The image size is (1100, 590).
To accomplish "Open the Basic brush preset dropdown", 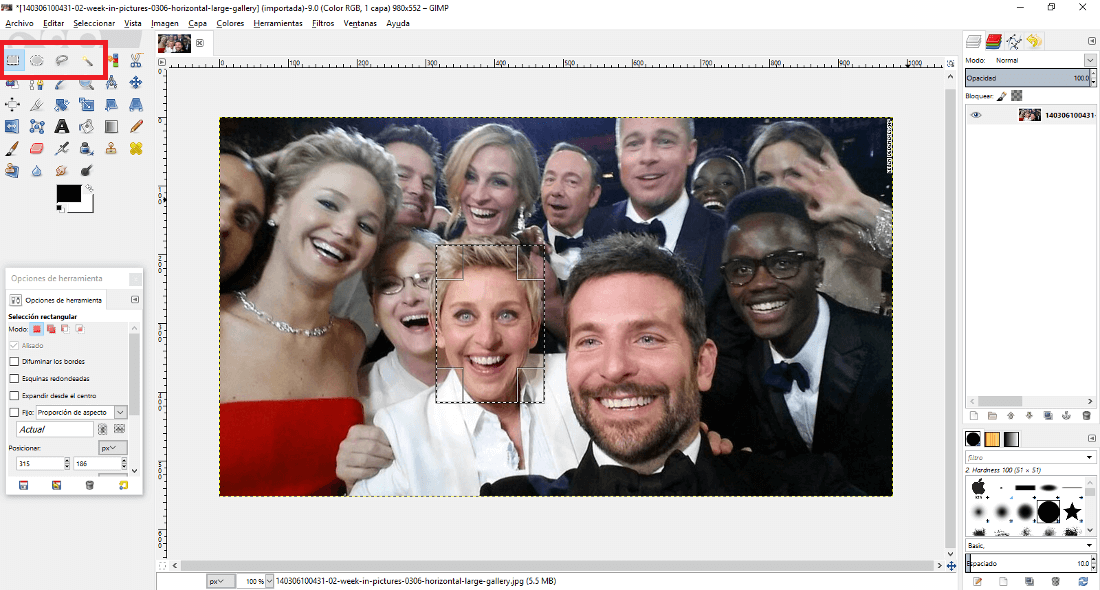I will click(1089, 545).
